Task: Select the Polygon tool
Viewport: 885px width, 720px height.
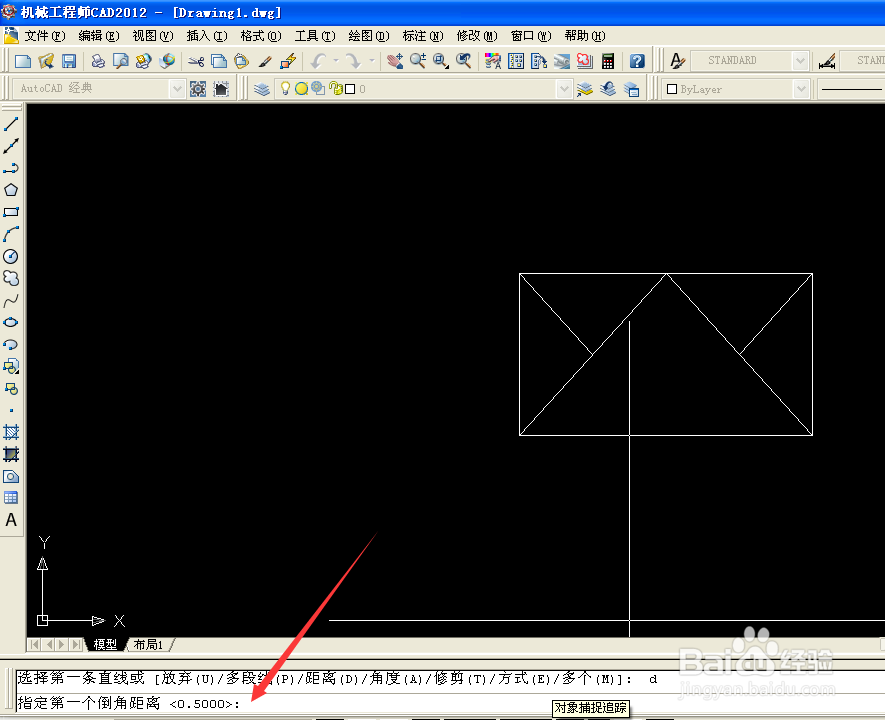Action: point(11,190)
